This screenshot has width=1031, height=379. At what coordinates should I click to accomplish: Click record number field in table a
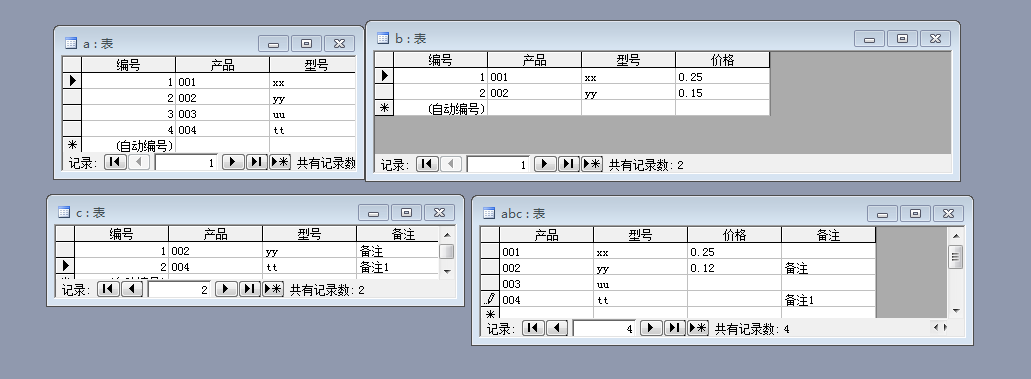click(186, 163)
